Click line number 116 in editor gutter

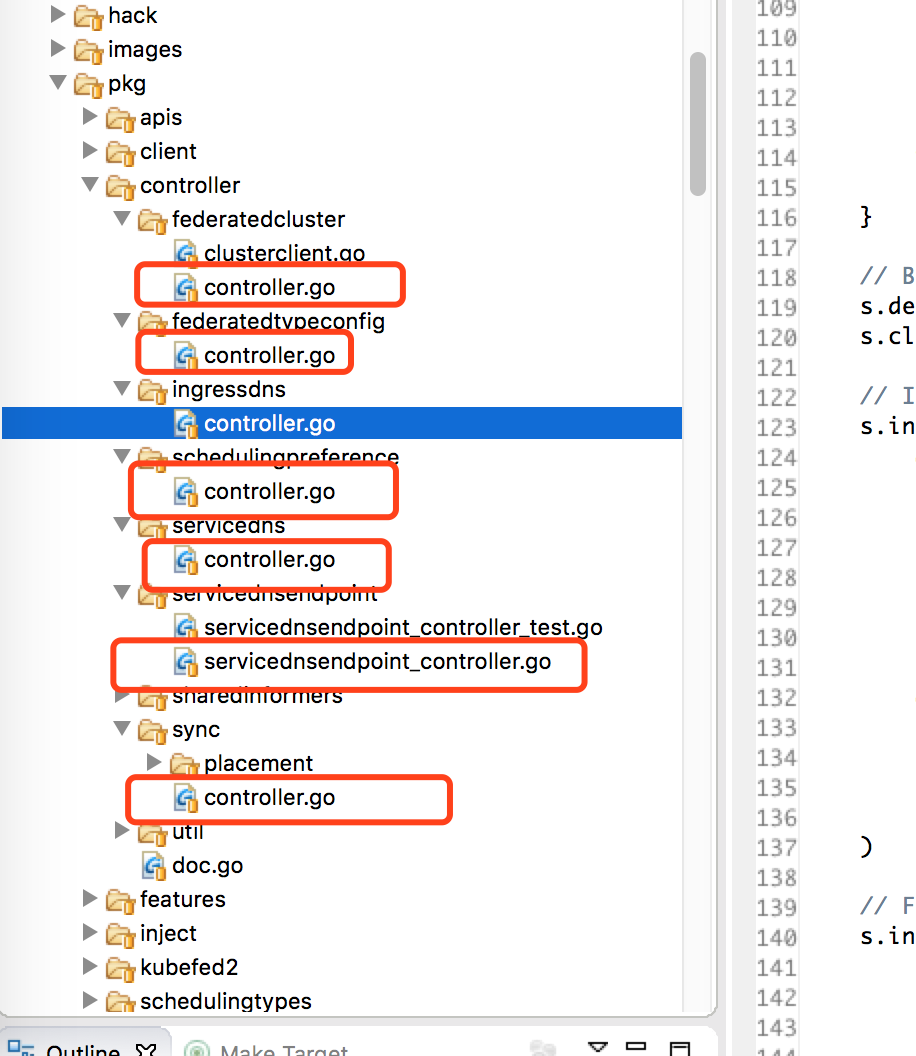click(776, 218)
